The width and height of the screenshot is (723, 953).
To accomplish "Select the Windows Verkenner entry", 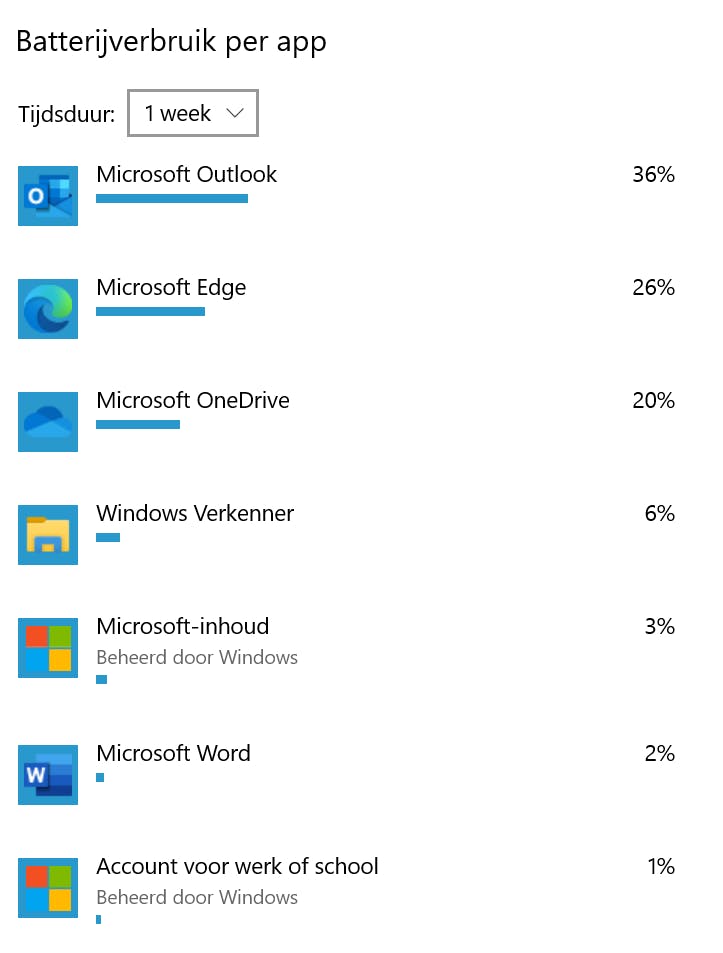I will (195, 513).
